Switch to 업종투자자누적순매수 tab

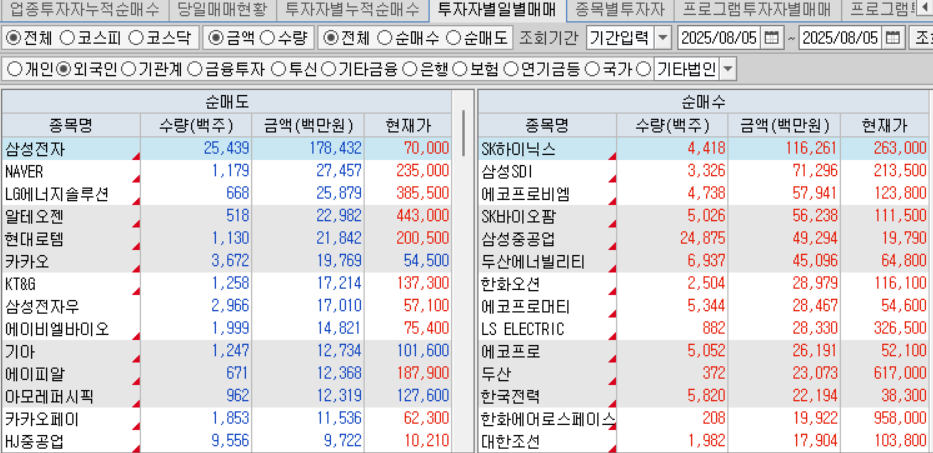84,9
